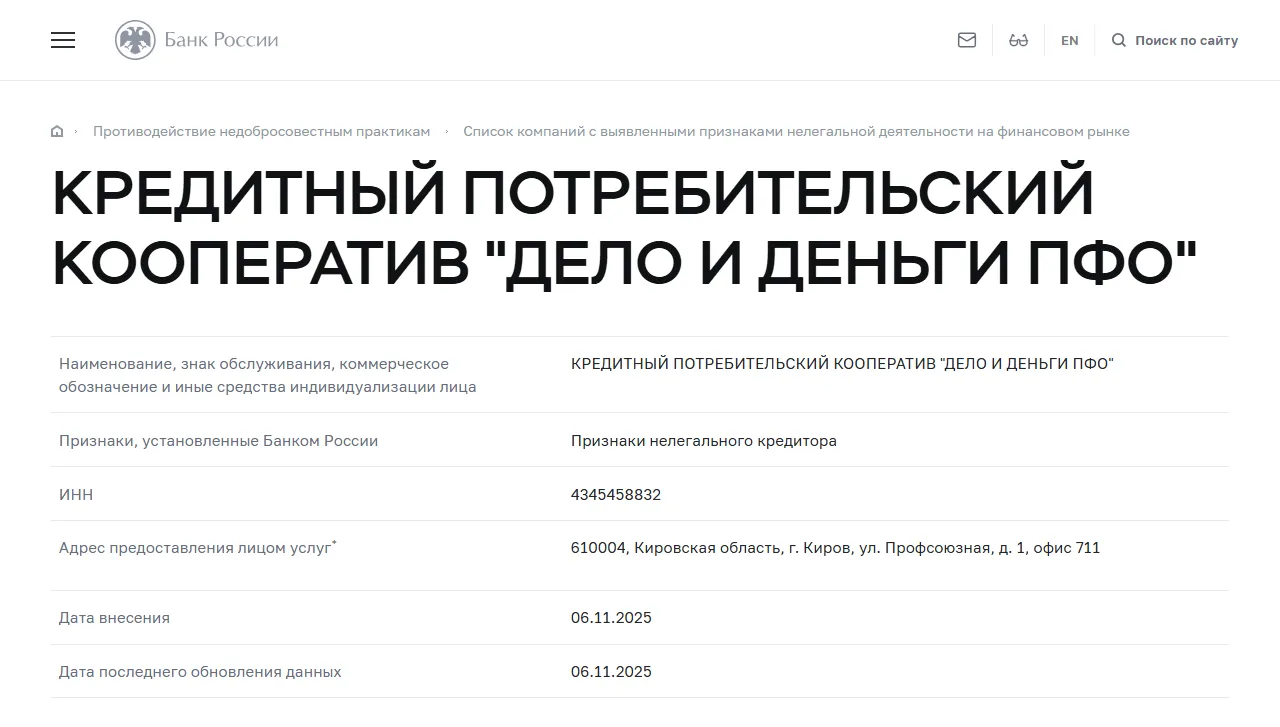Click the 'Поиск по сайту' search field
1280x727 pixels.
coord(1186,40)
